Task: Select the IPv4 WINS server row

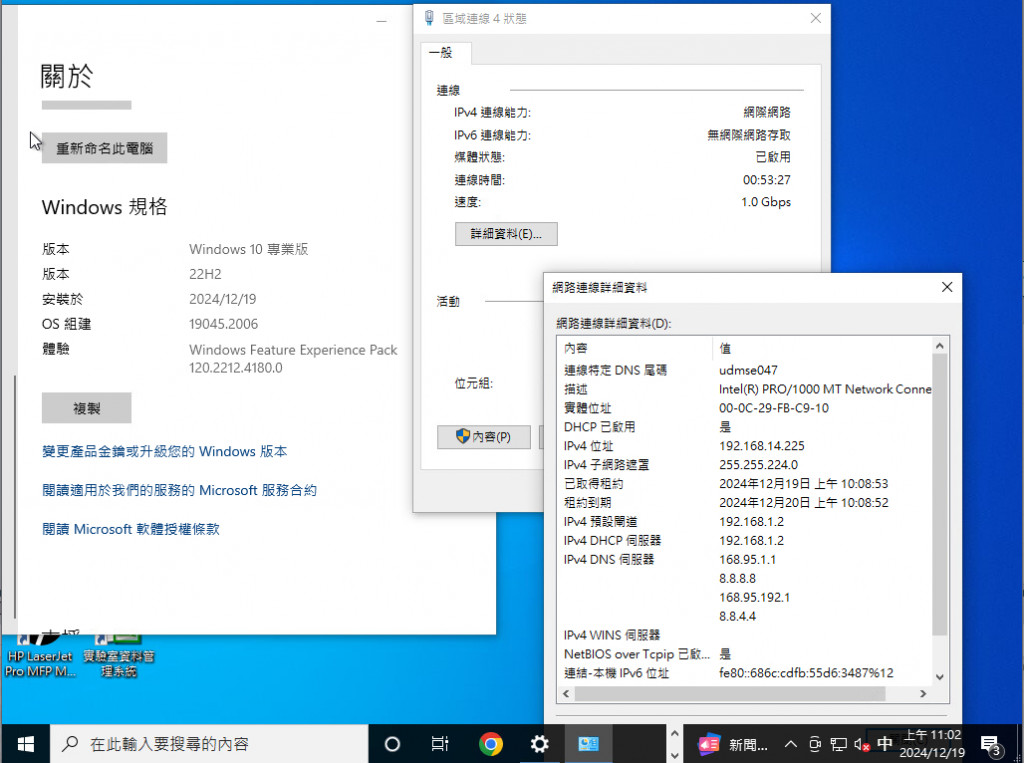Action: 746,635
